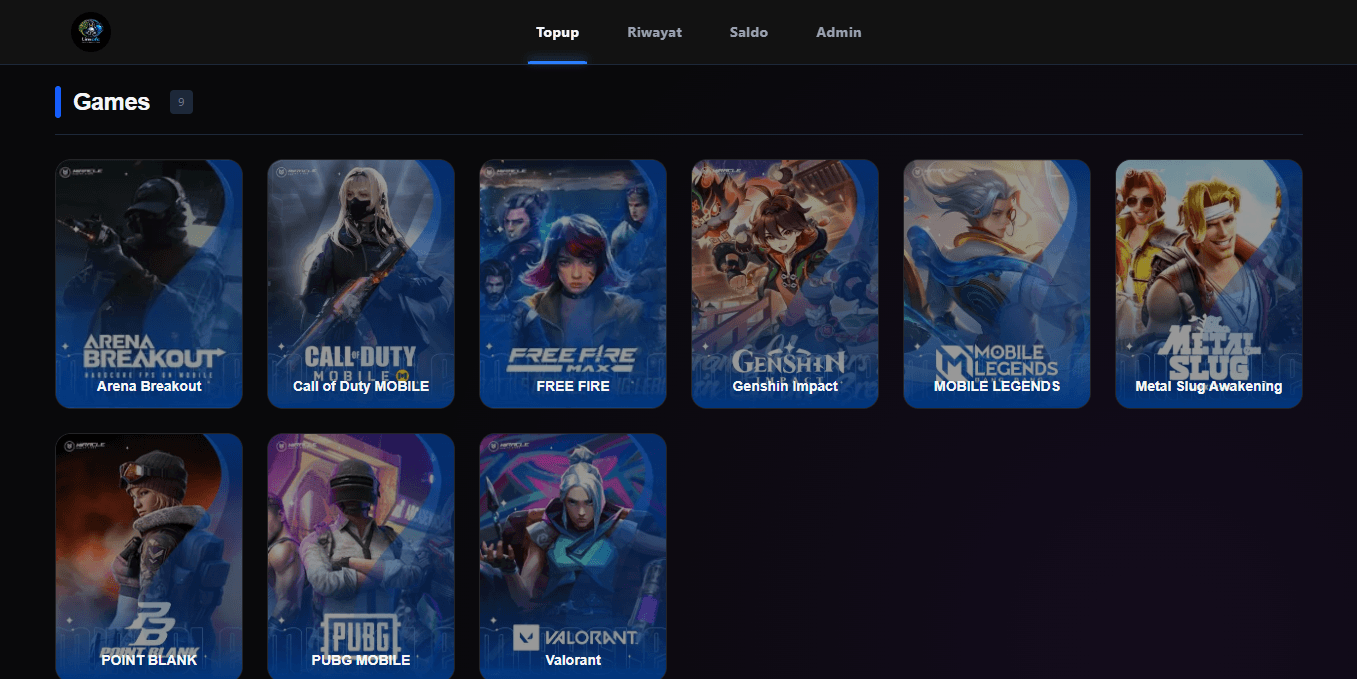
Task: Click the games count badge showing 9
Action: click(x=181, y=102)
